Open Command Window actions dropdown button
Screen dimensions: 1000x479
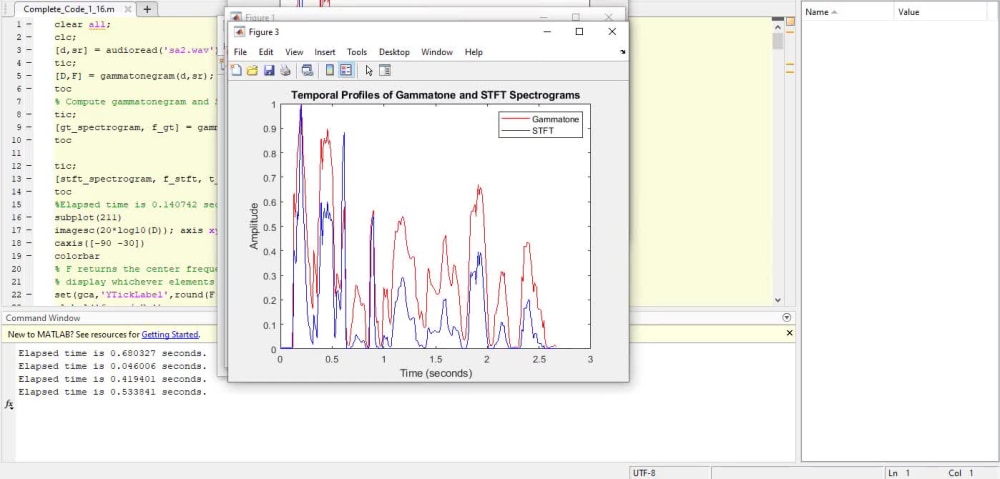[786, 318]
